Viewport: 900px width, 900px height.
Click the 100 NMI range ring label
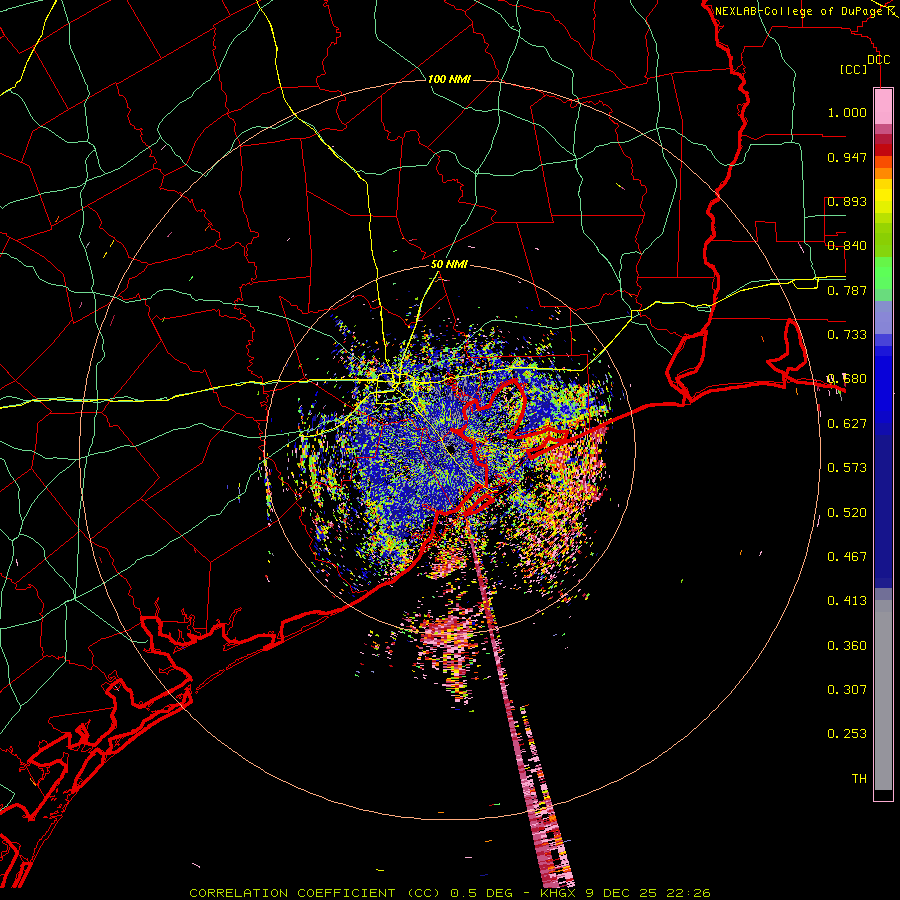(449, 79)
